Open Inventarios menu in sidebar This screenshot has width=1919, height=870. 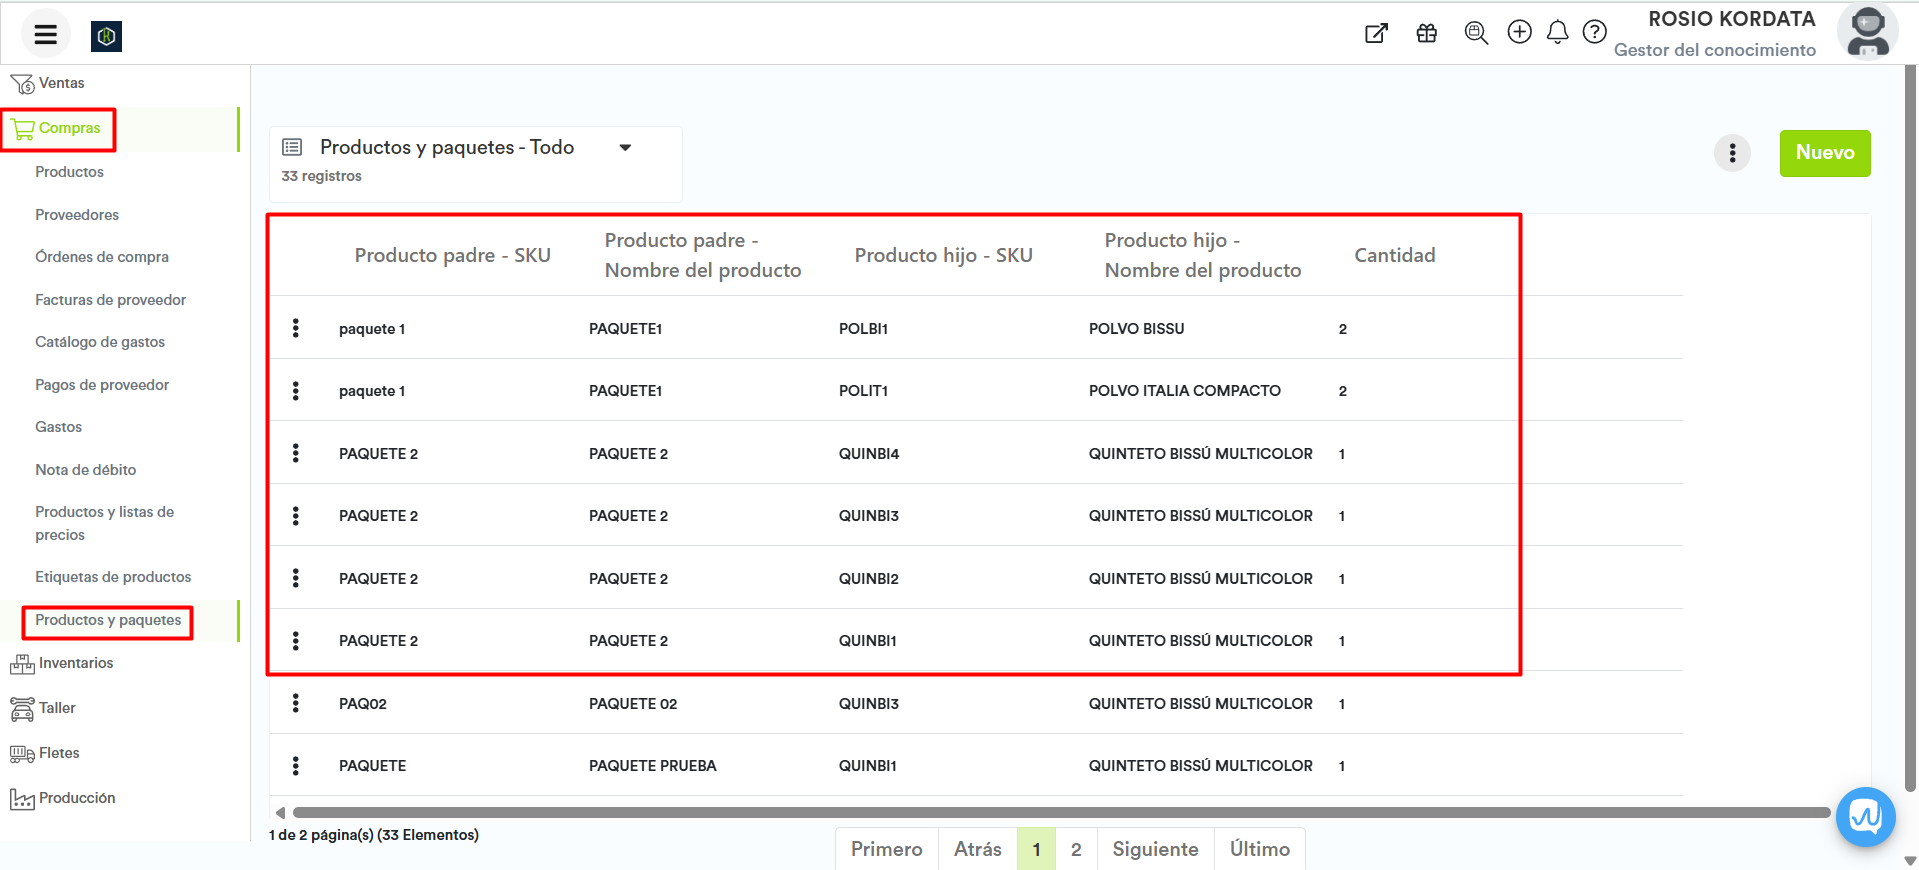tap(76, 663)
